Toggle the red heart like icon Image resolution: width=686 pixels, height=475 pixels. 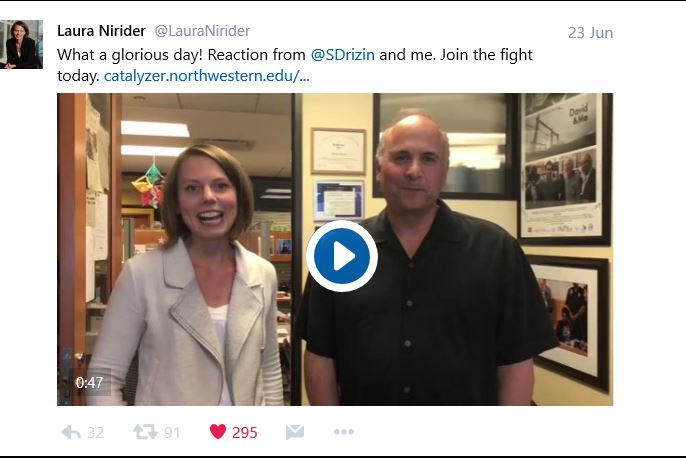[x=218, y=431]
